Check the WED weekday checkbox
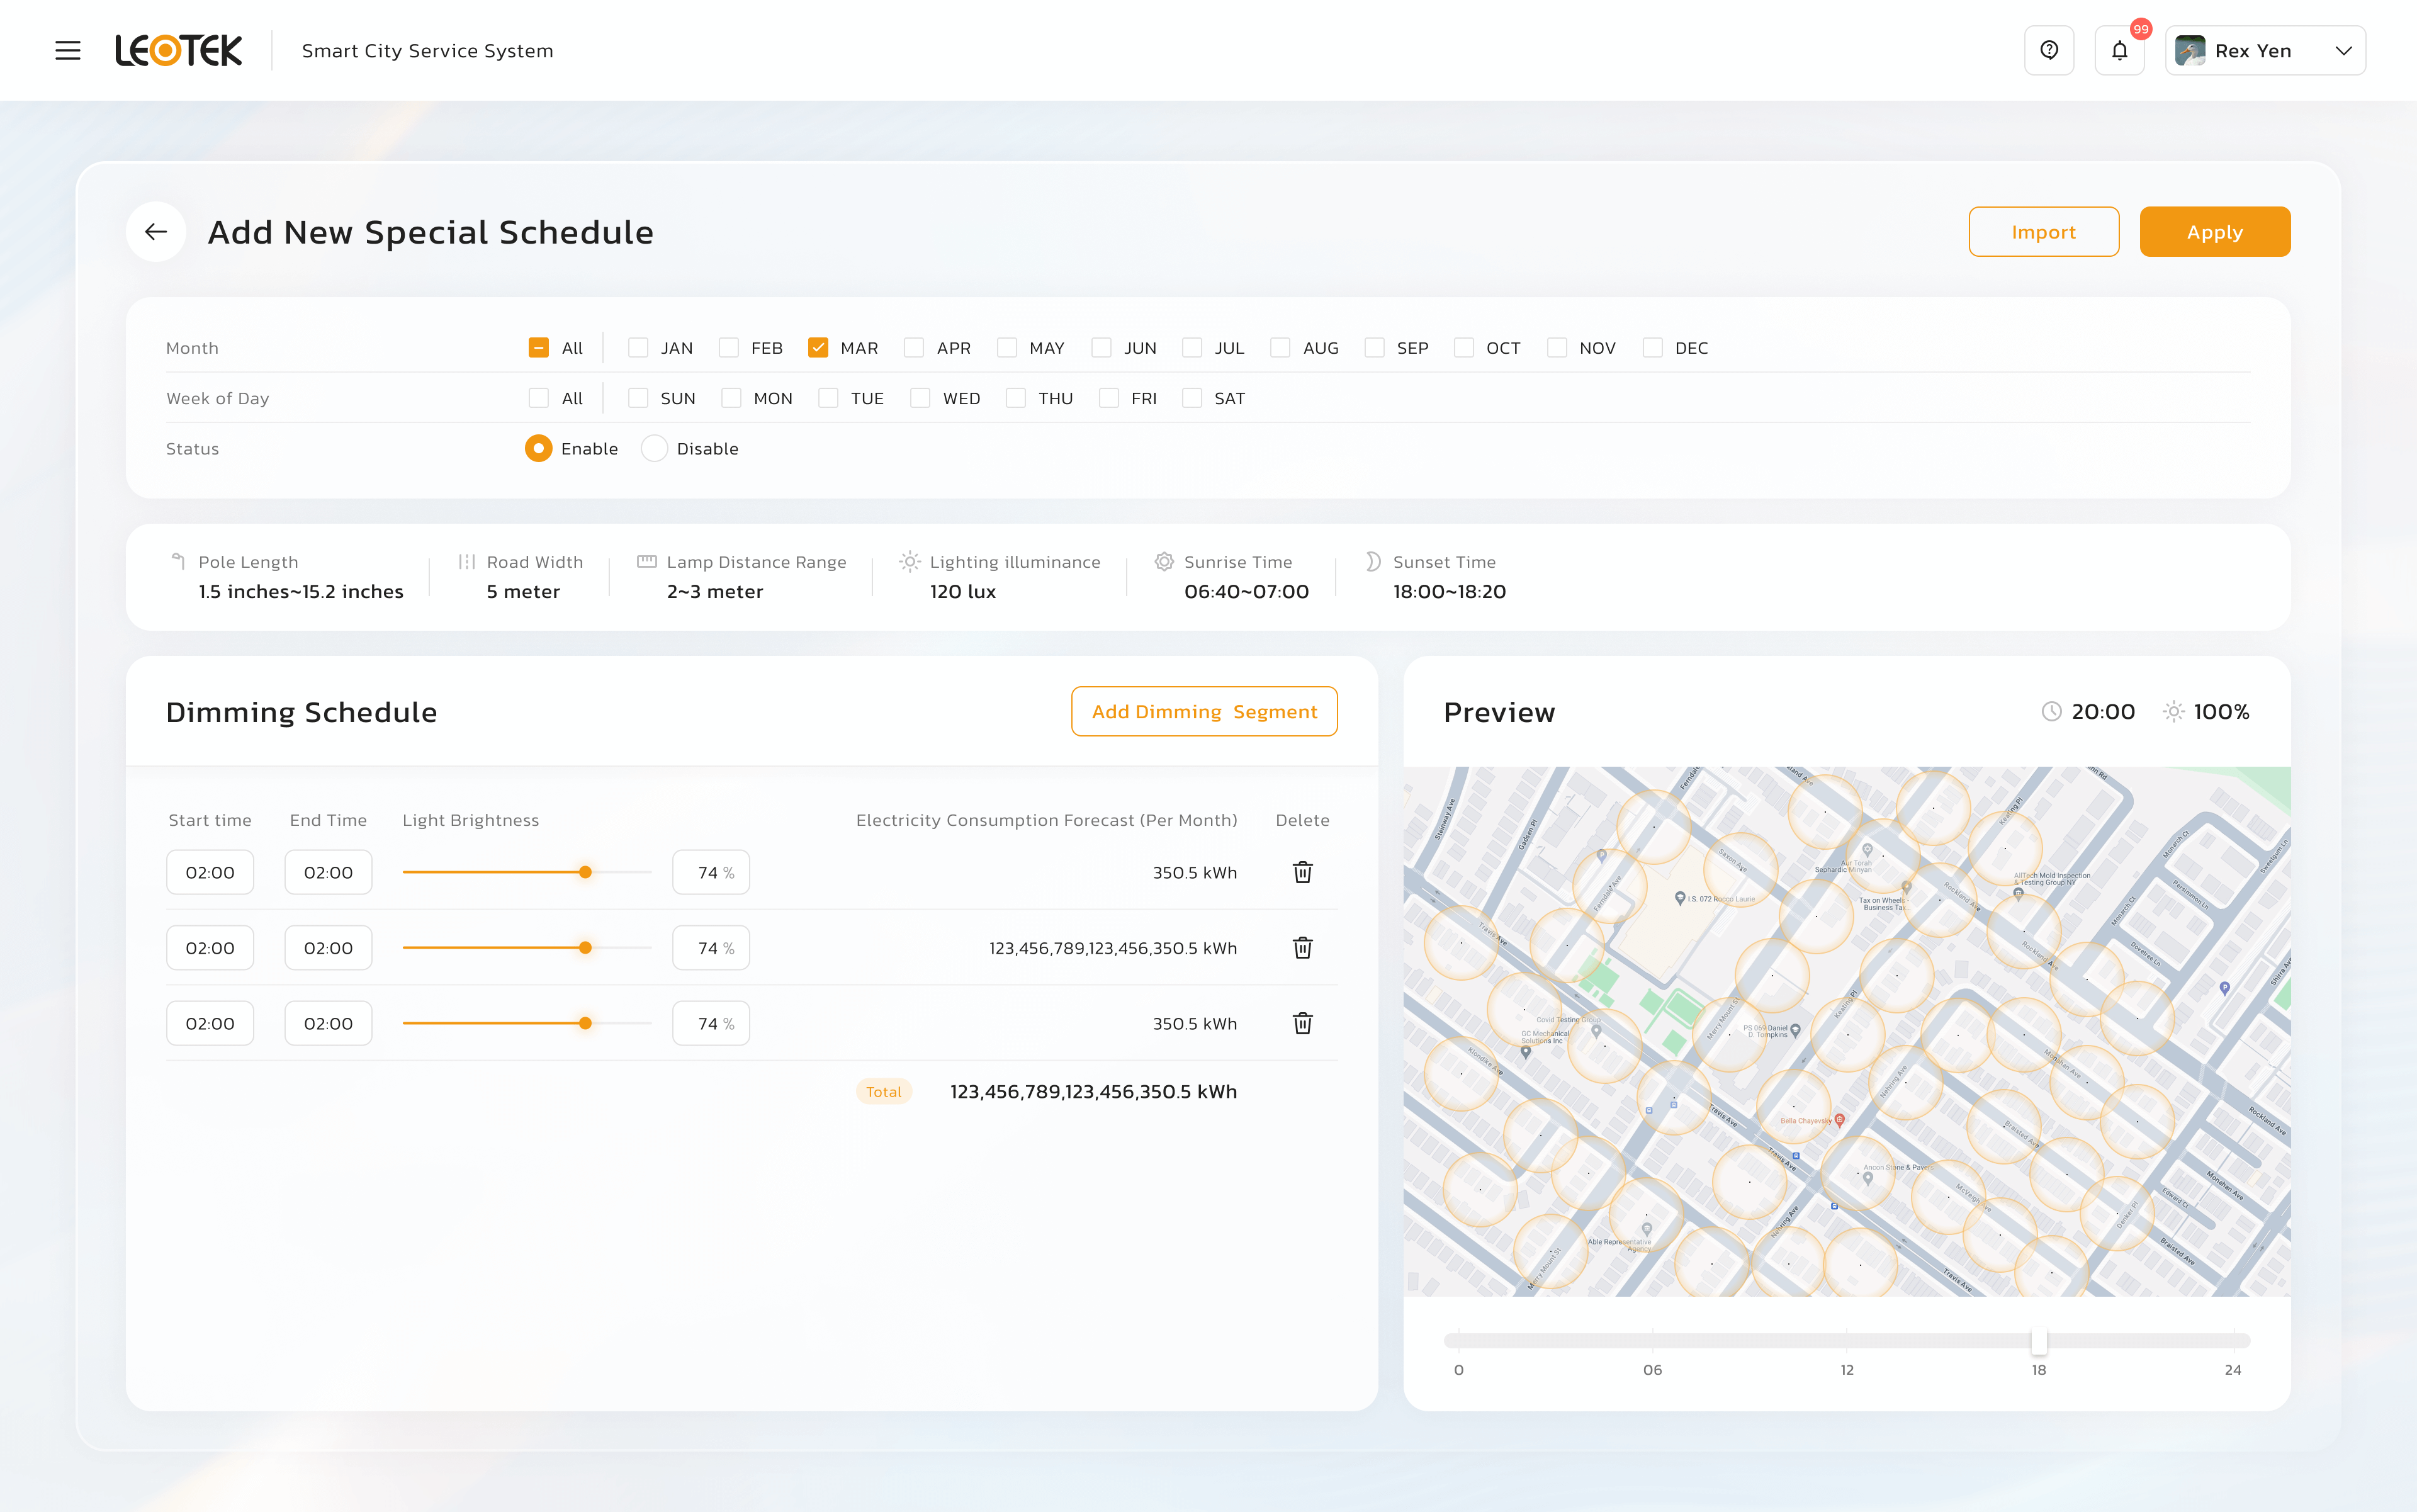 920,398
